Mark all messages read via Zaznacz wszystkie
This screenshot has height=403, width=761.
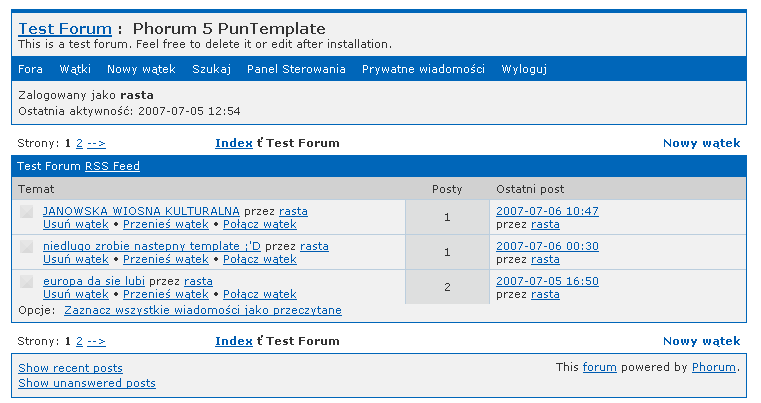[x=203, y=310]
